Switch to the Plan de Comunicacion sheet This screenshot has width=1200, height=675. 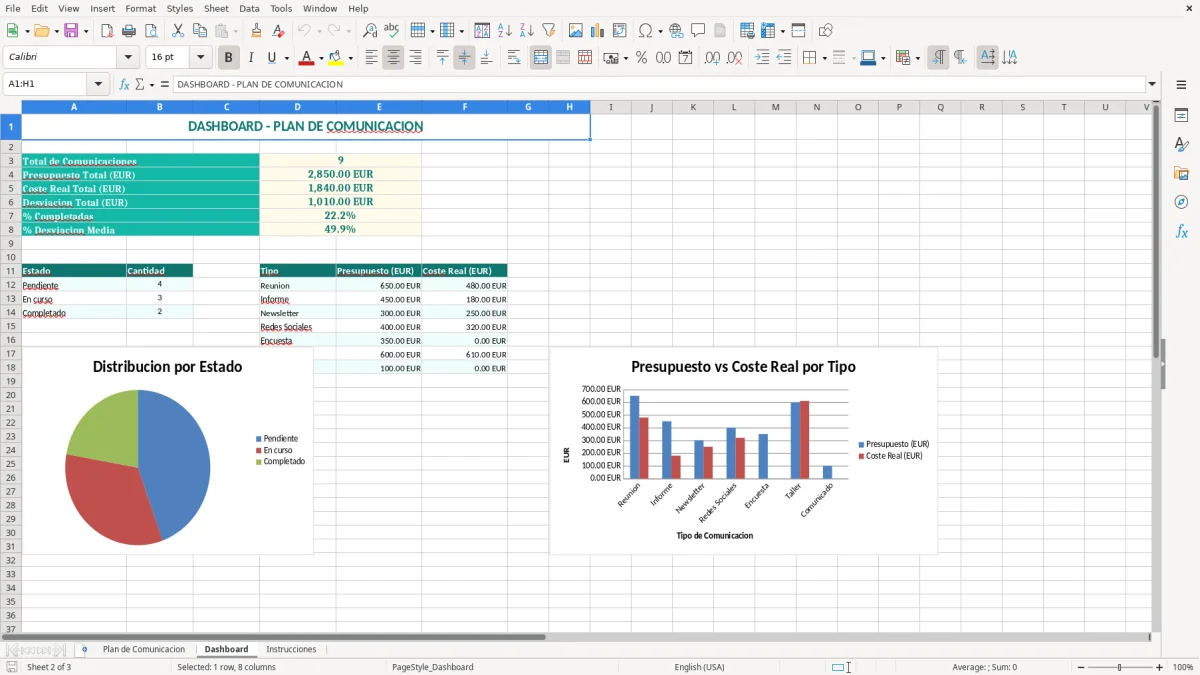(x=144, y=649)
